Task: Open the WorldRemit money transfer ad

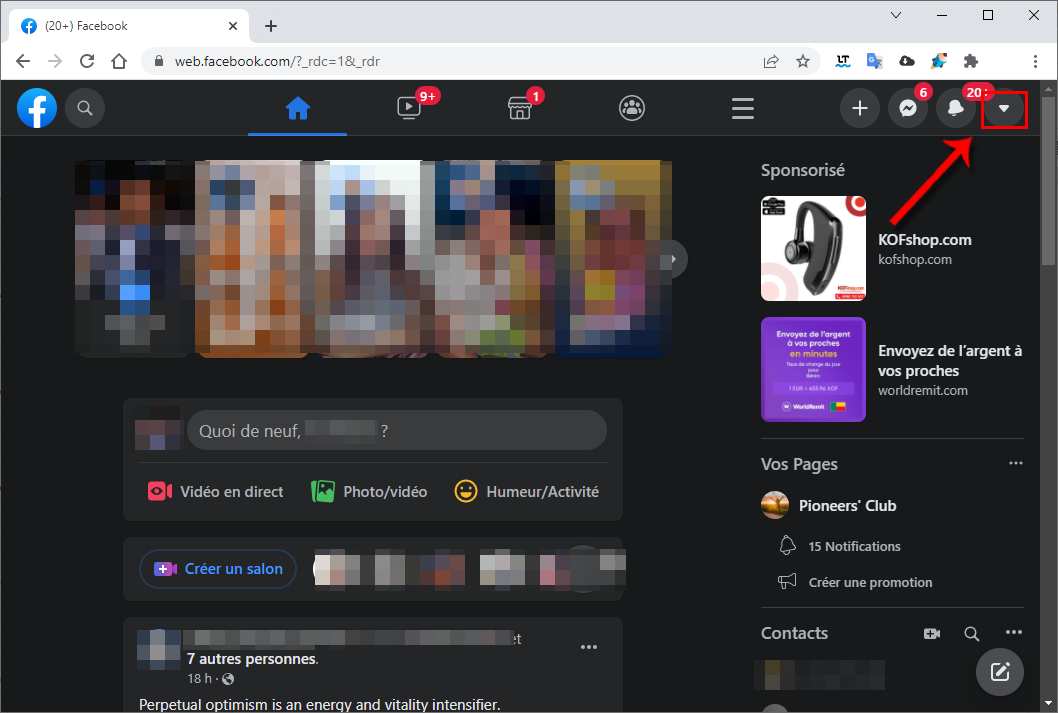Action: tap(949, 361)
